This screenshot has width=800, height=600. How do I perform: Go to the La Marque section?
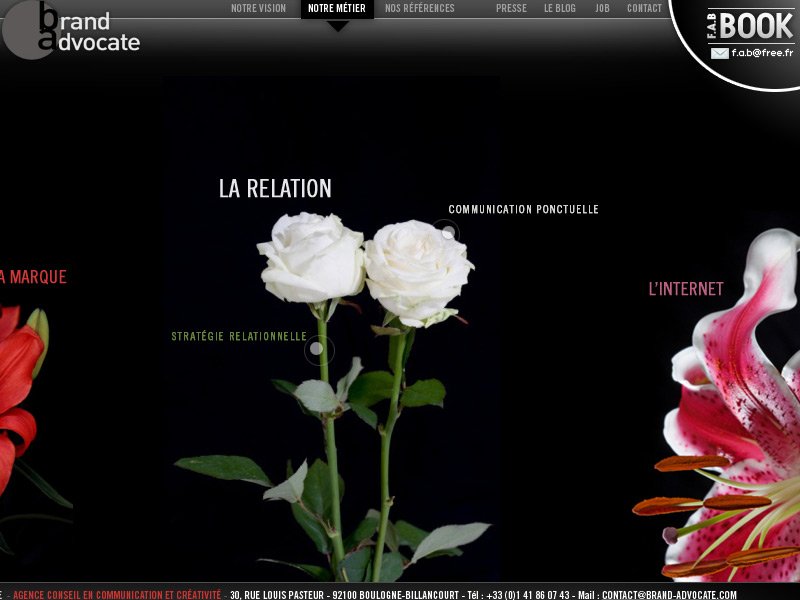click(x=33, y=277)
